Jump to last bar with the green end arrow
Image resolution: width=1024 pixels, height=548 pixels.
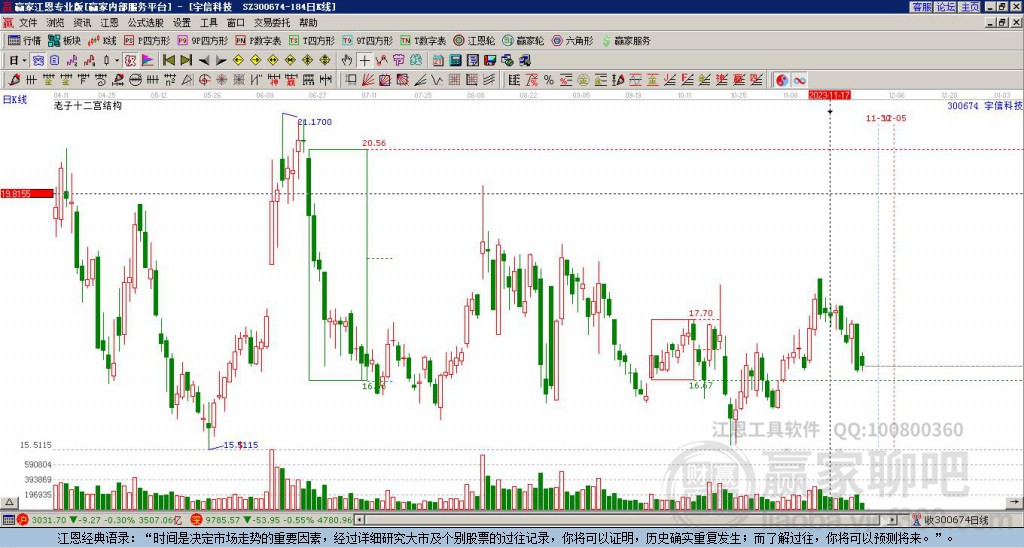pyautogui.click(x=186, y=61)
